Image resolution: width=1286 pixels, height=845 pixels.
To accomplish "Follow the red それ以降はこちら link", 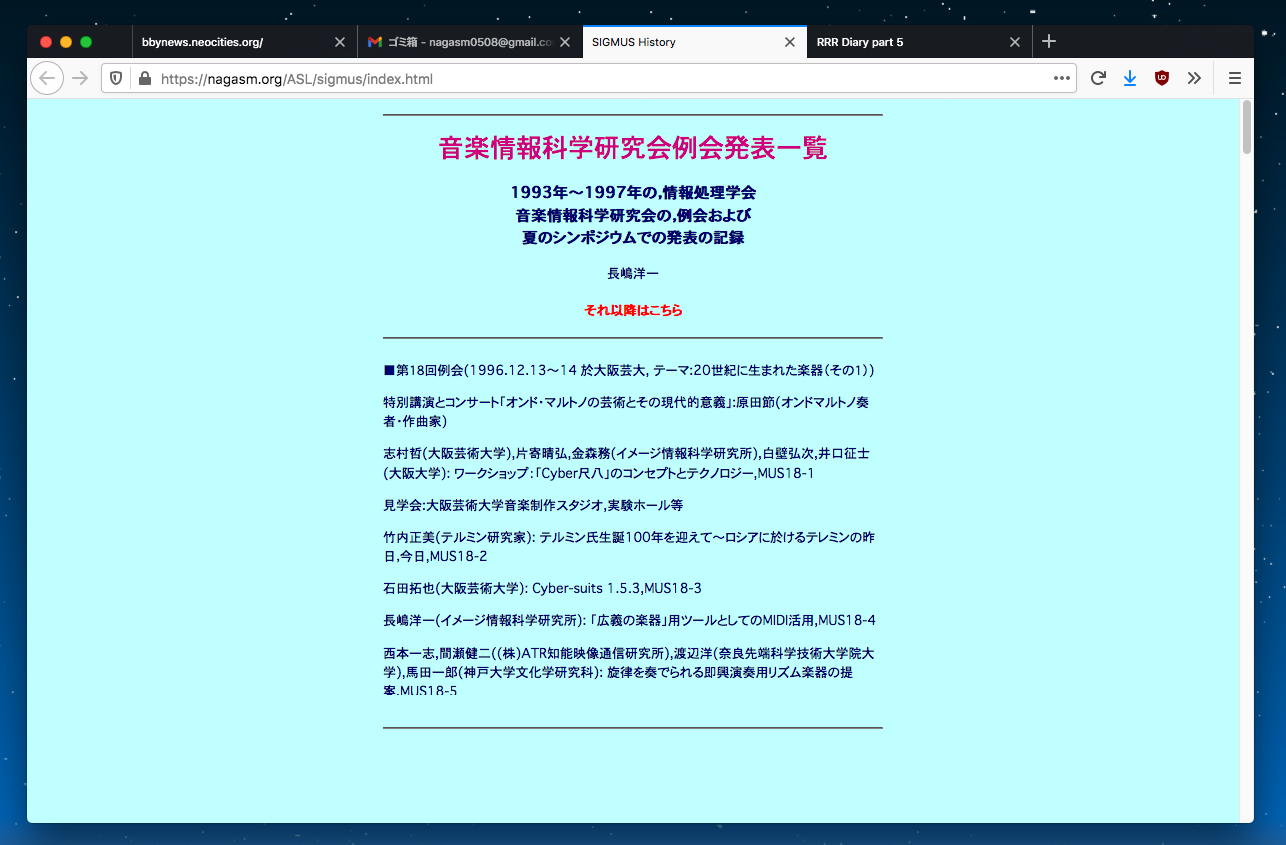I will click(633, 310).
